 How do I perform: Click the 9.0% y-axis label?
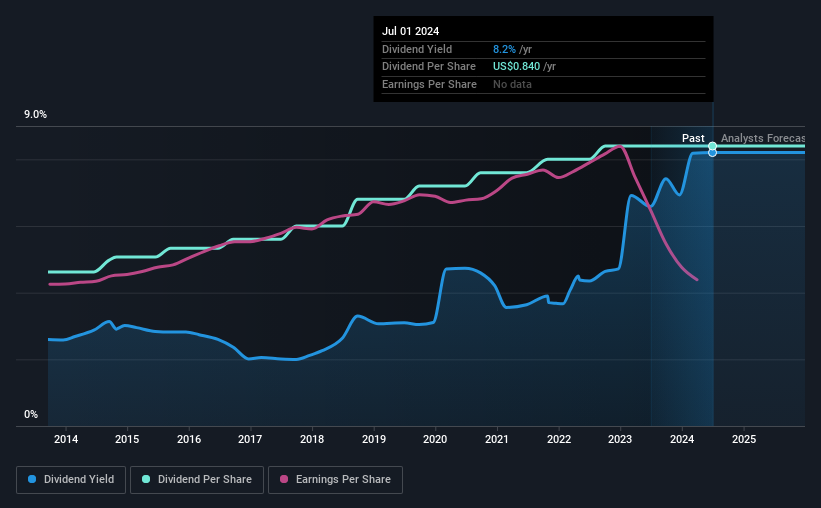coord(35,115)
